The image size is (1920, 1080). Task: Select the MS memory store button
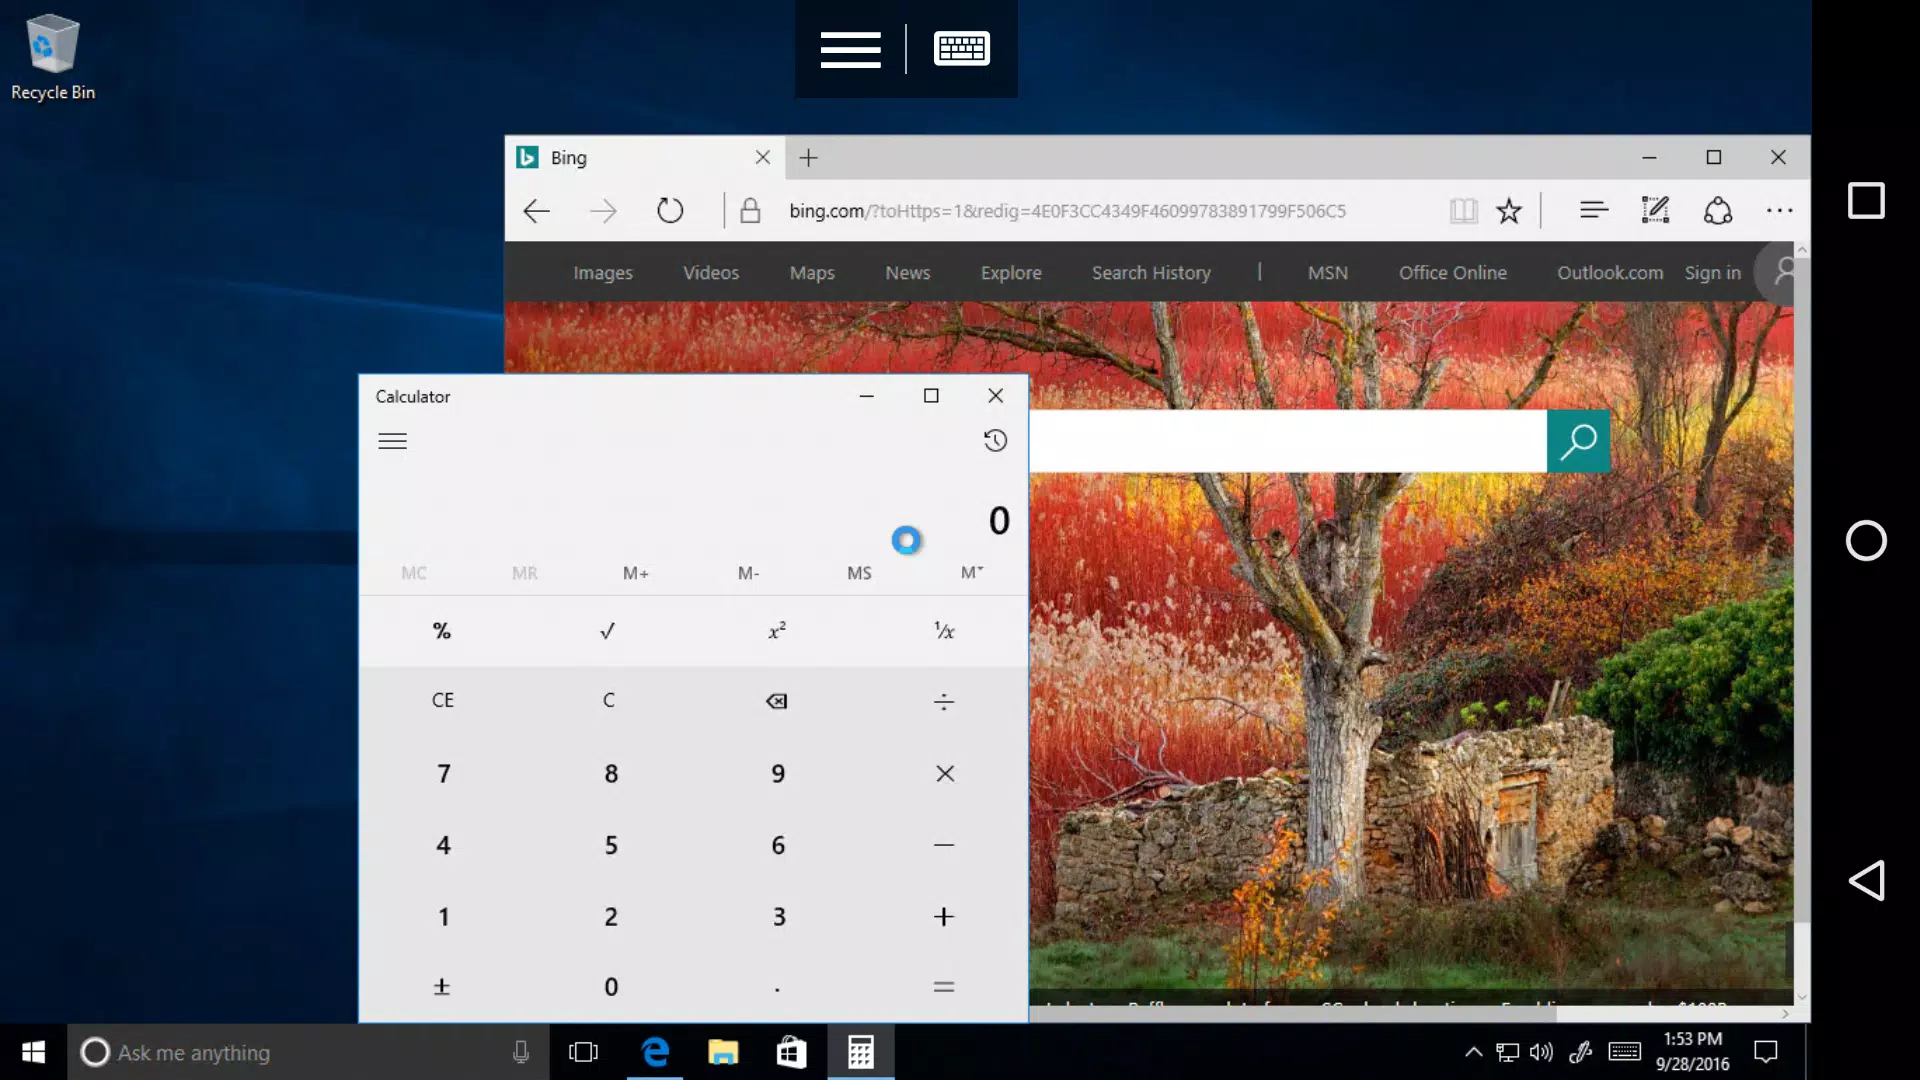click(x=860, y=571)
